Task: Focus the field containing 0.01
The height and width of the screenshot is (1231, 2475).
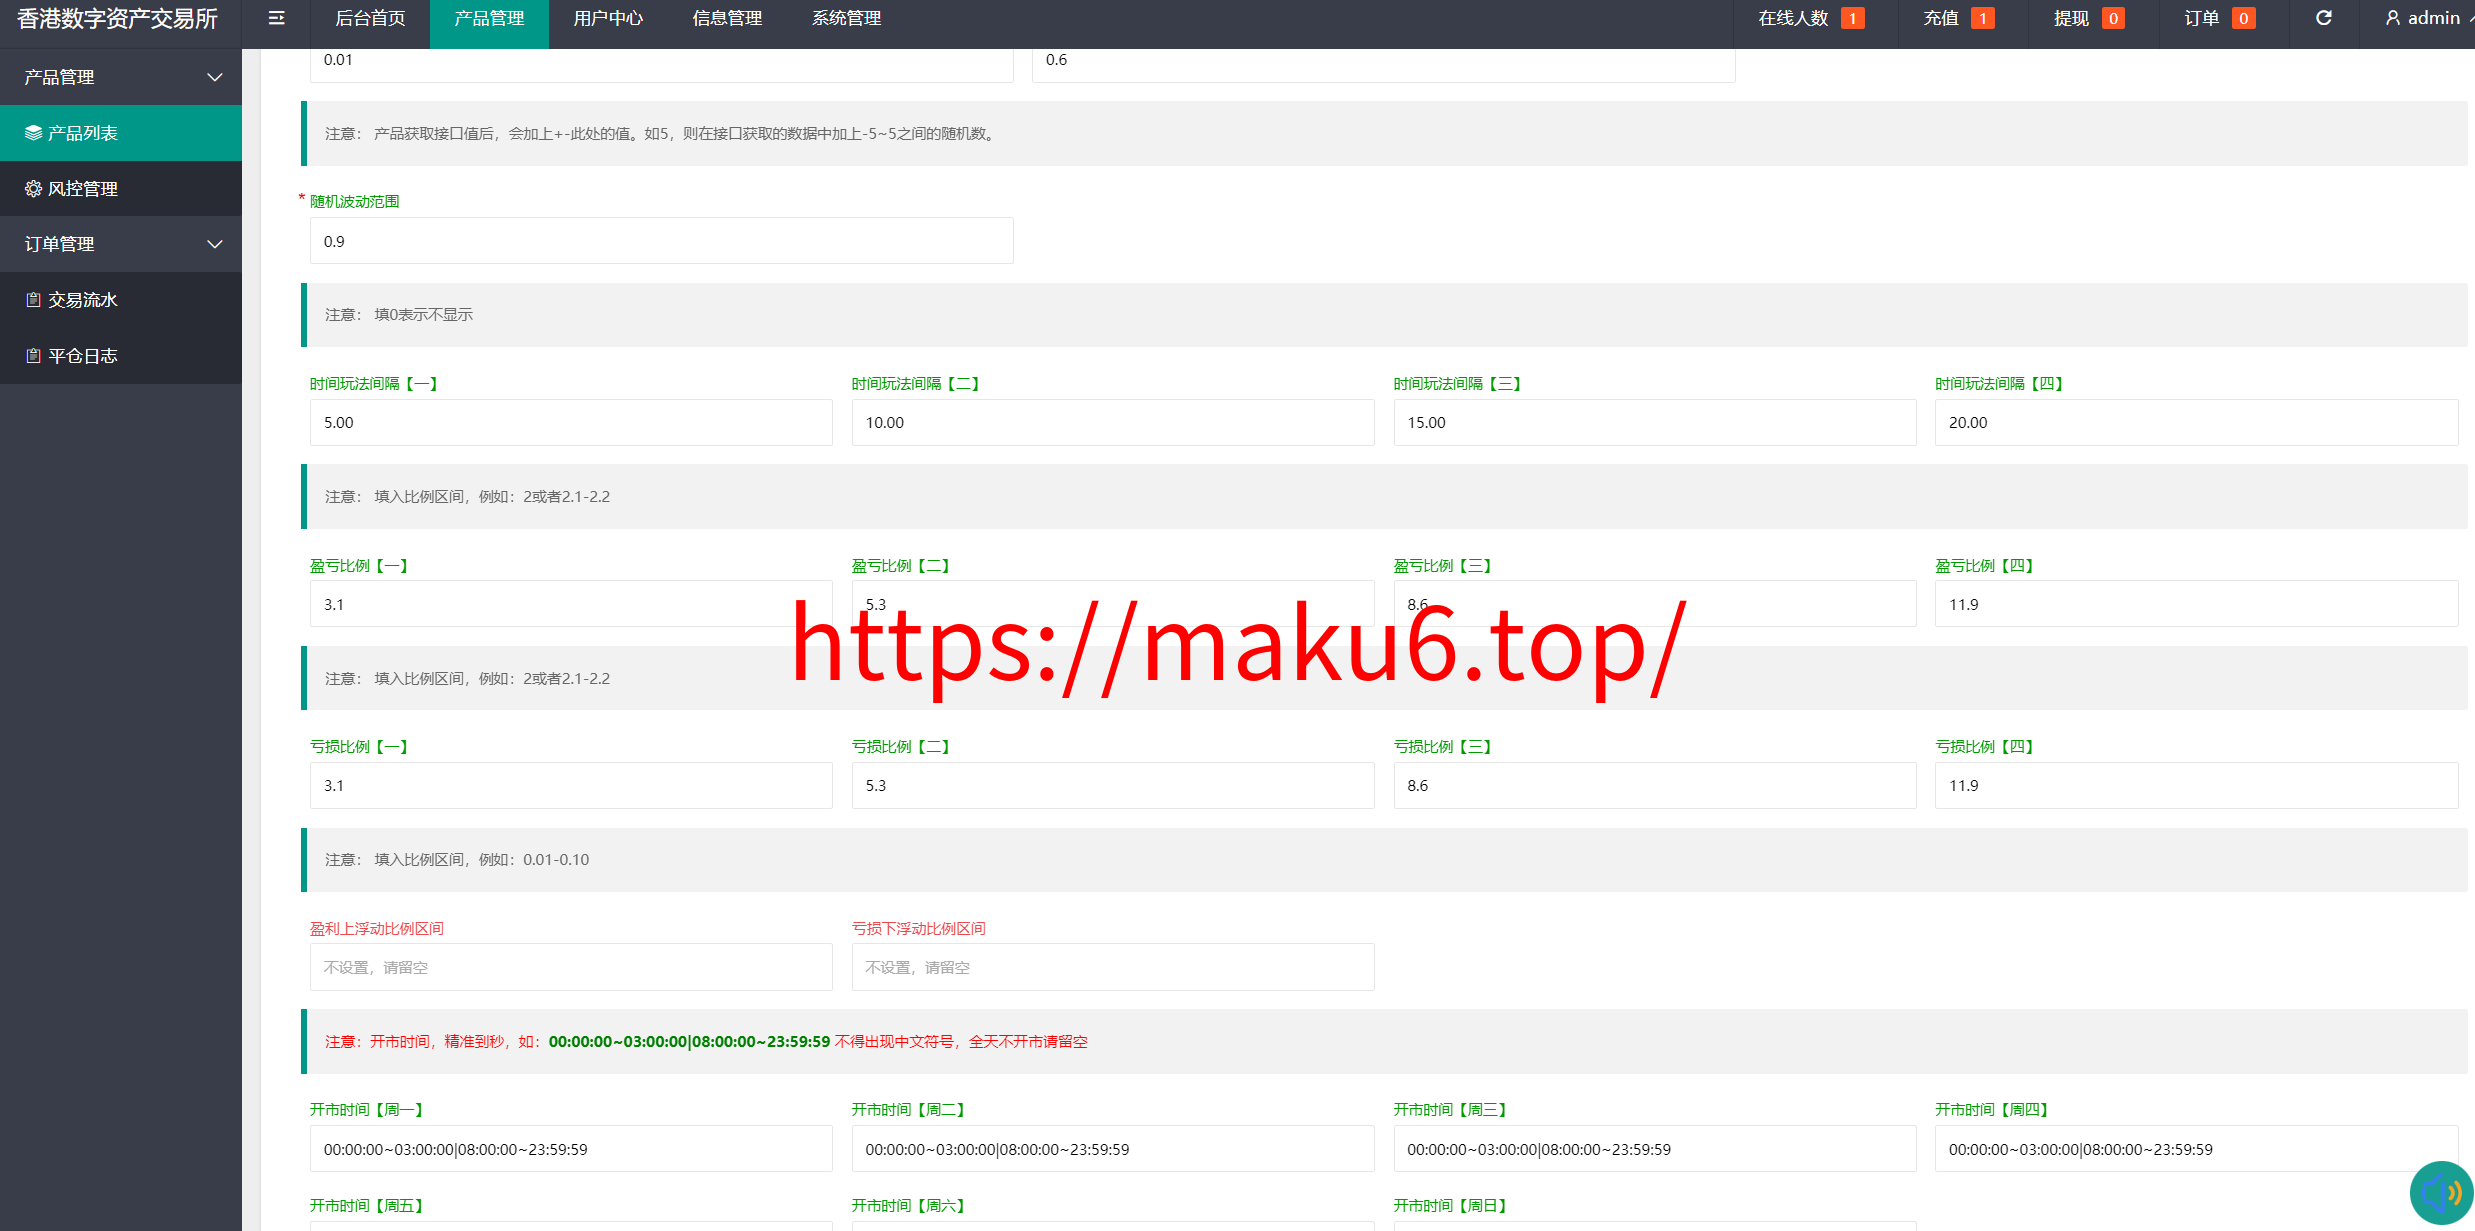Action: (x=661, y=63)
